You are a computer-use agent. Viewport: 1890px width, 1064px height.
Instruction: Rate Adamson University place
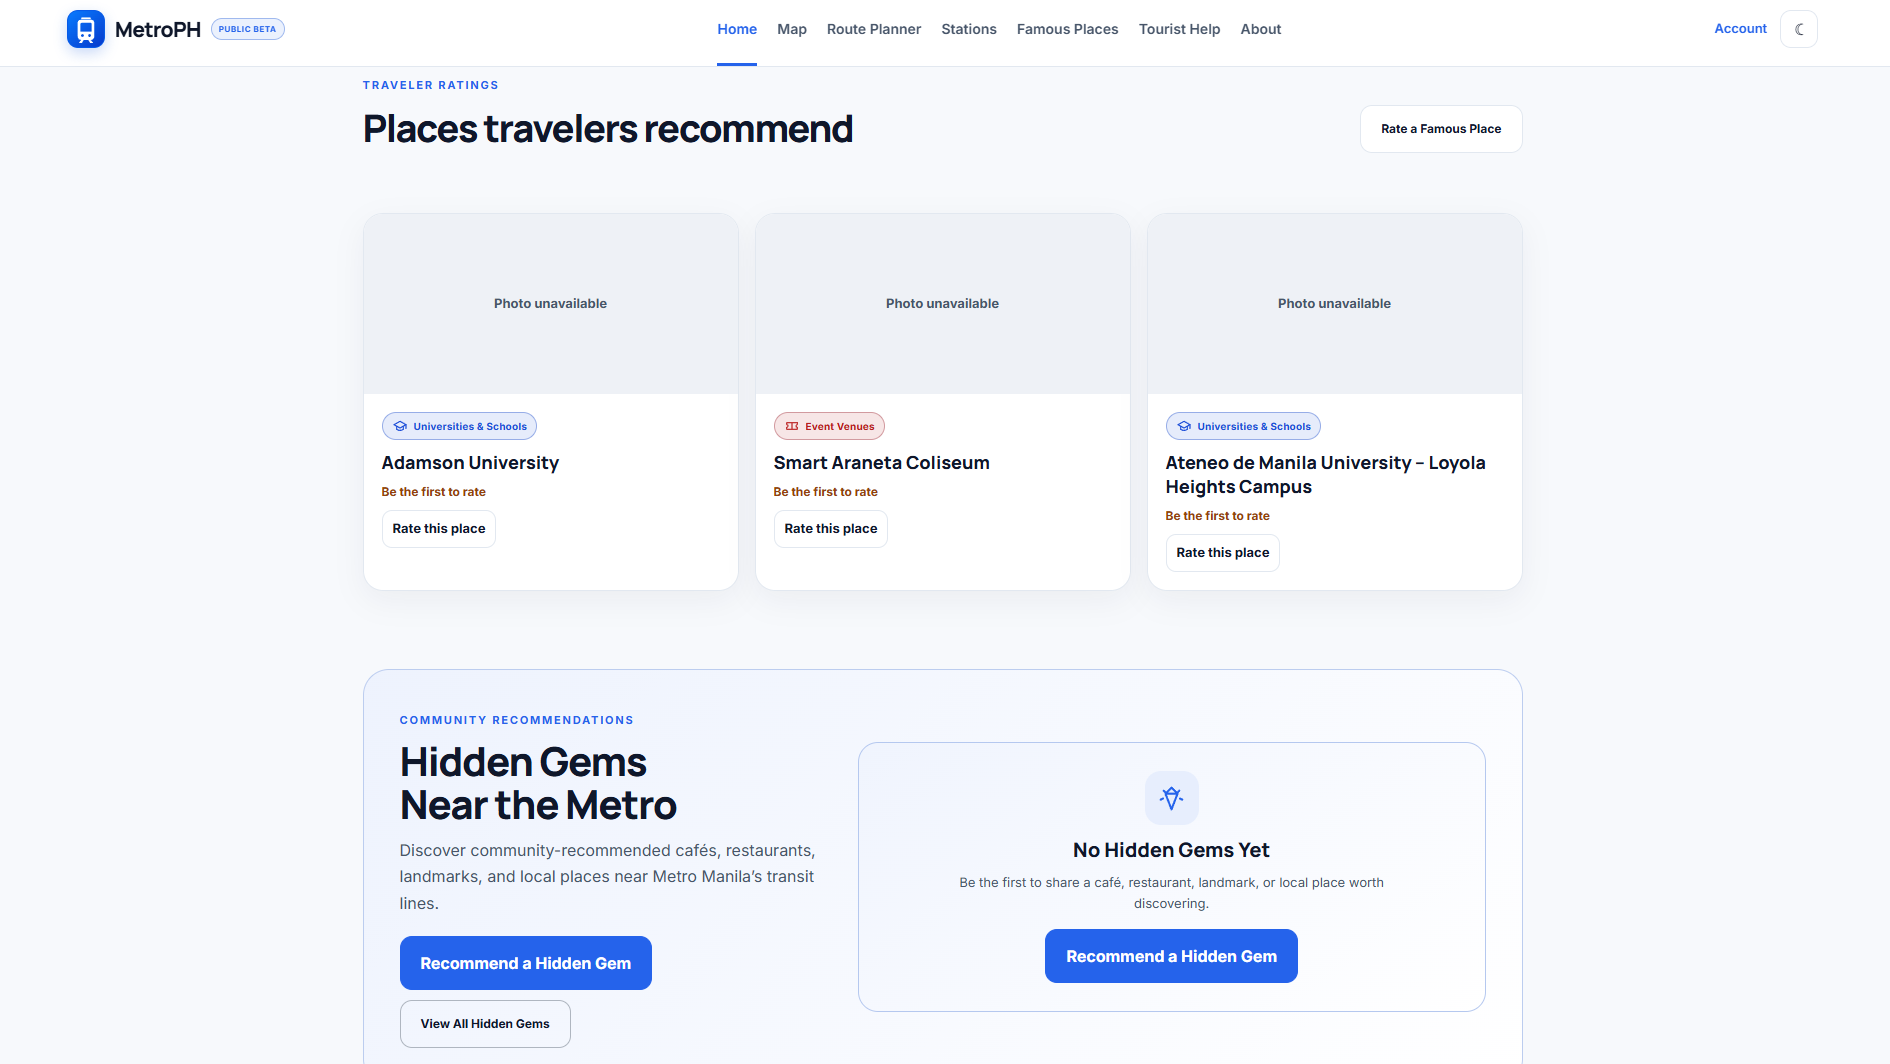[x=439, y=529]
